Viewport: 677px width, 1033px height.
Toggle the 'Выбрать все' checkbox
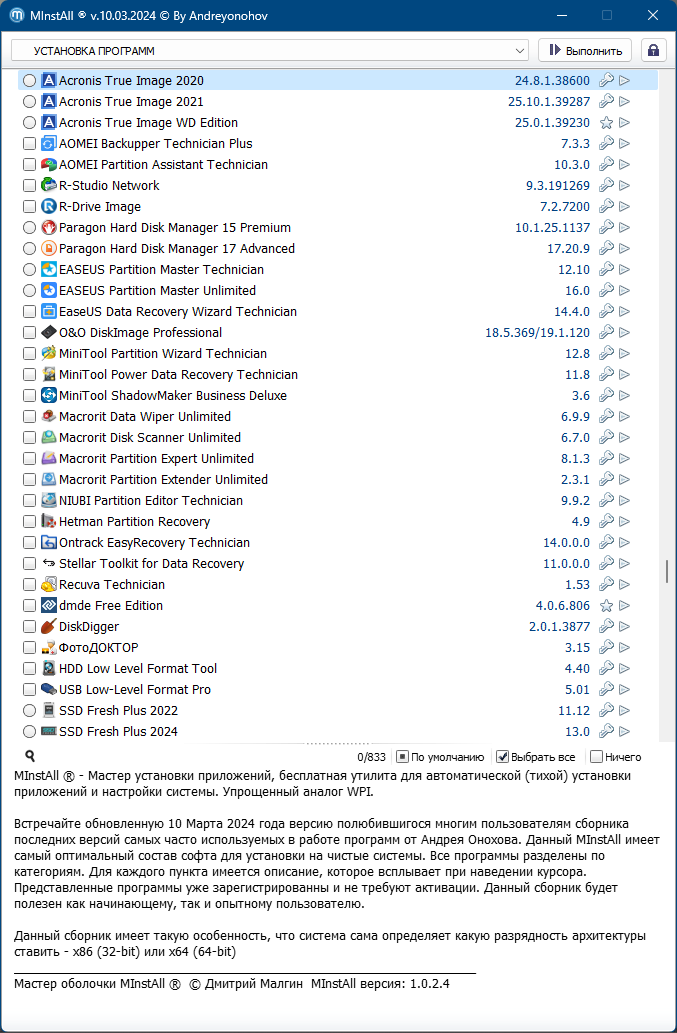tap(503, 757)
